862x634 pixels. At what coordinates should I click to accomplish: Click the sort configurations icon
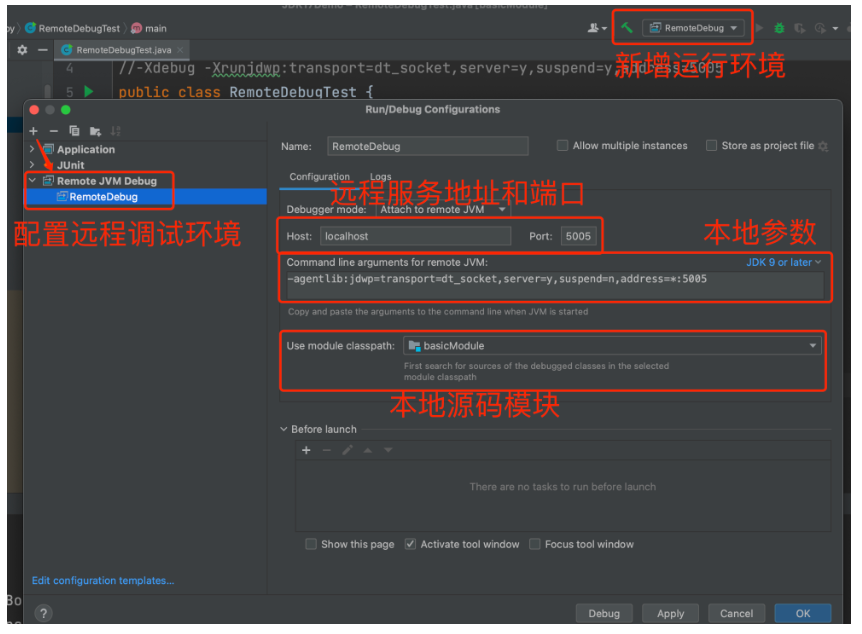coord(115,131)
